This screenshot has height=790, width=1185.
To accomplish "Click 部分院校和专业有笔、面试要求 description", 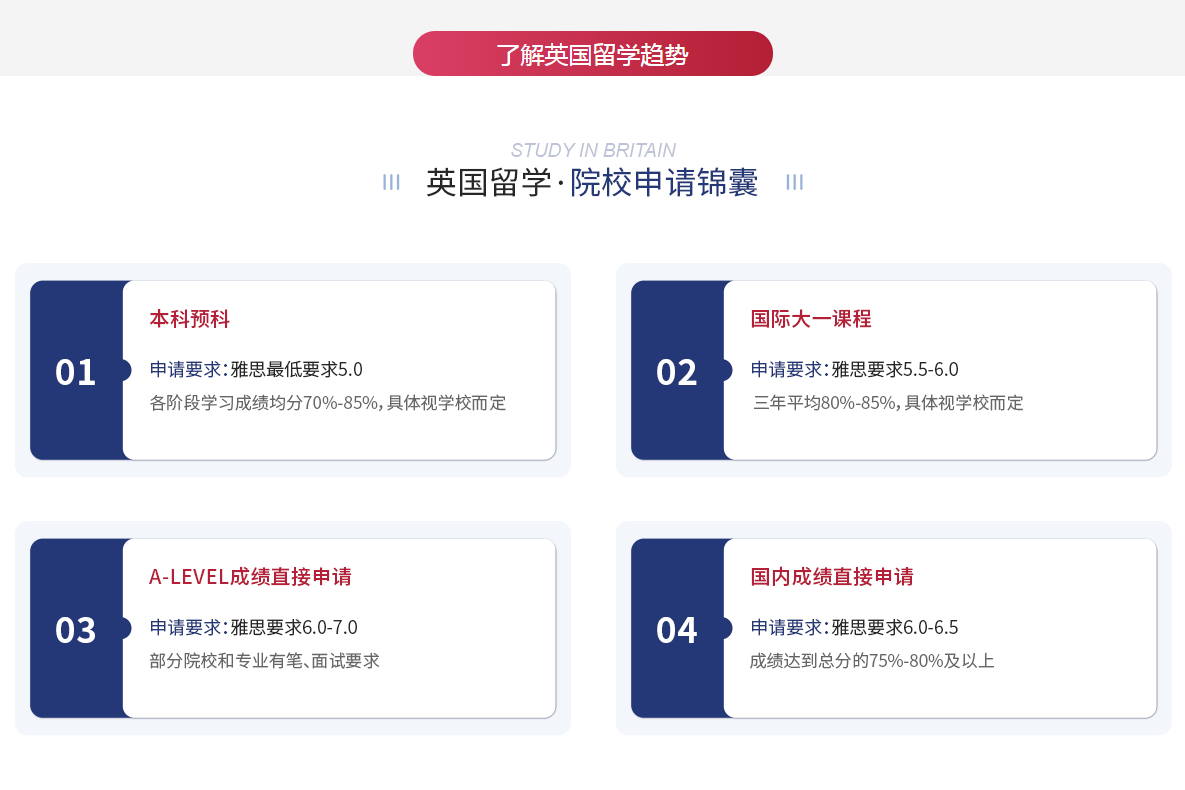I will pyautogui.click(x=264, y=661).
